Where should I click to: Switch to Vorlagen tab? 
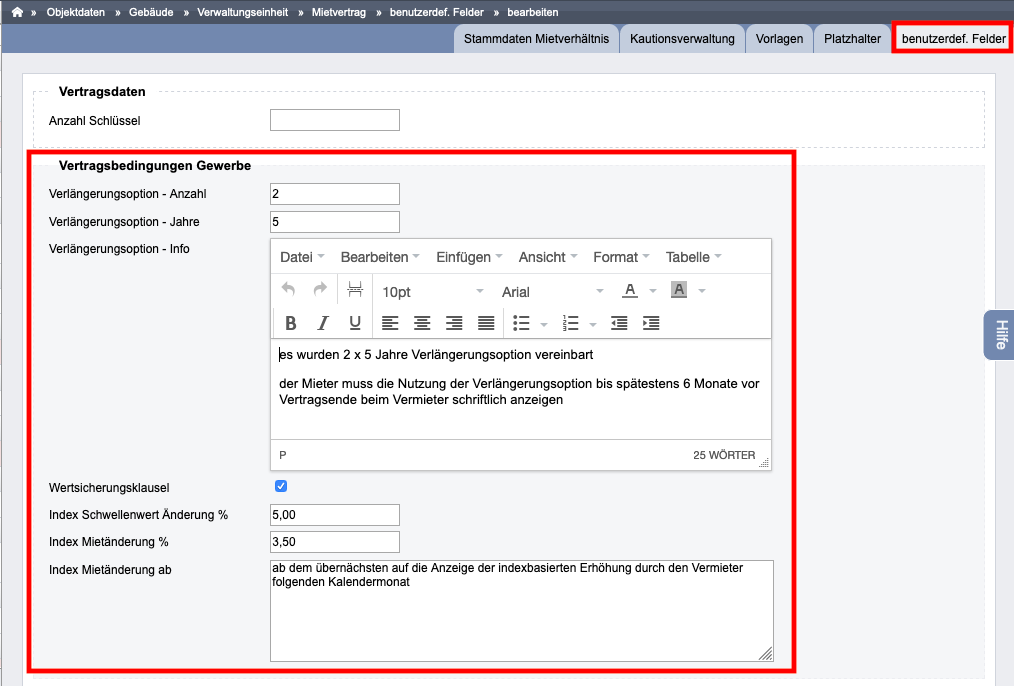pos(779,39)
